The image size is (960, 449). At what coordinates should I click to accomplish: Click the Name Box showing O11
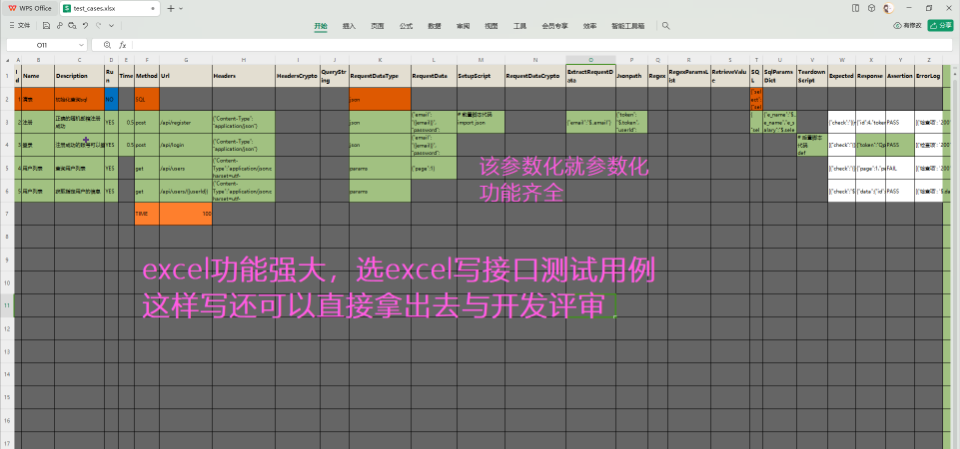pyautogui.click(x=42, y=45)
